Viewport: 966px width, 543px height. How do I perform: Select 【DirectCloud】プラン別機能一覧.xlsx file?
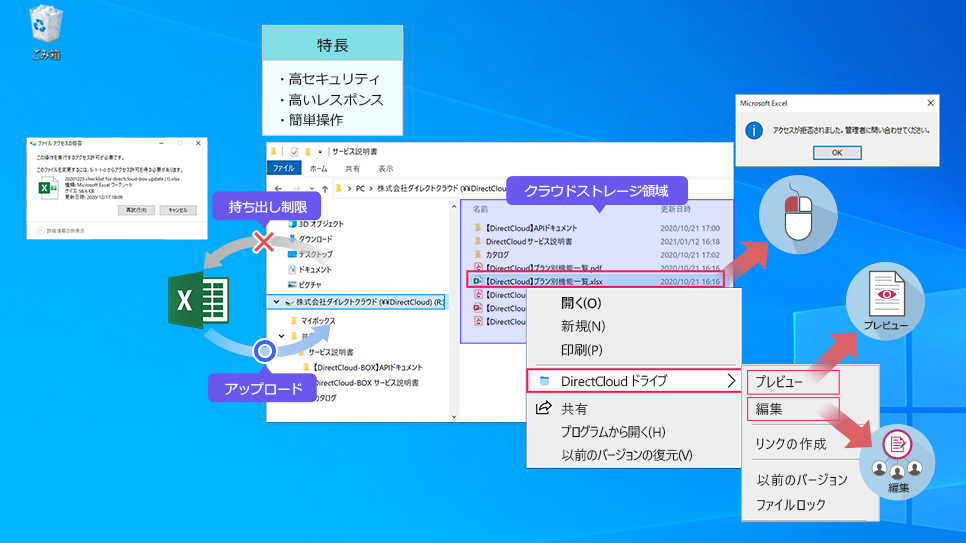coord(595,281)
